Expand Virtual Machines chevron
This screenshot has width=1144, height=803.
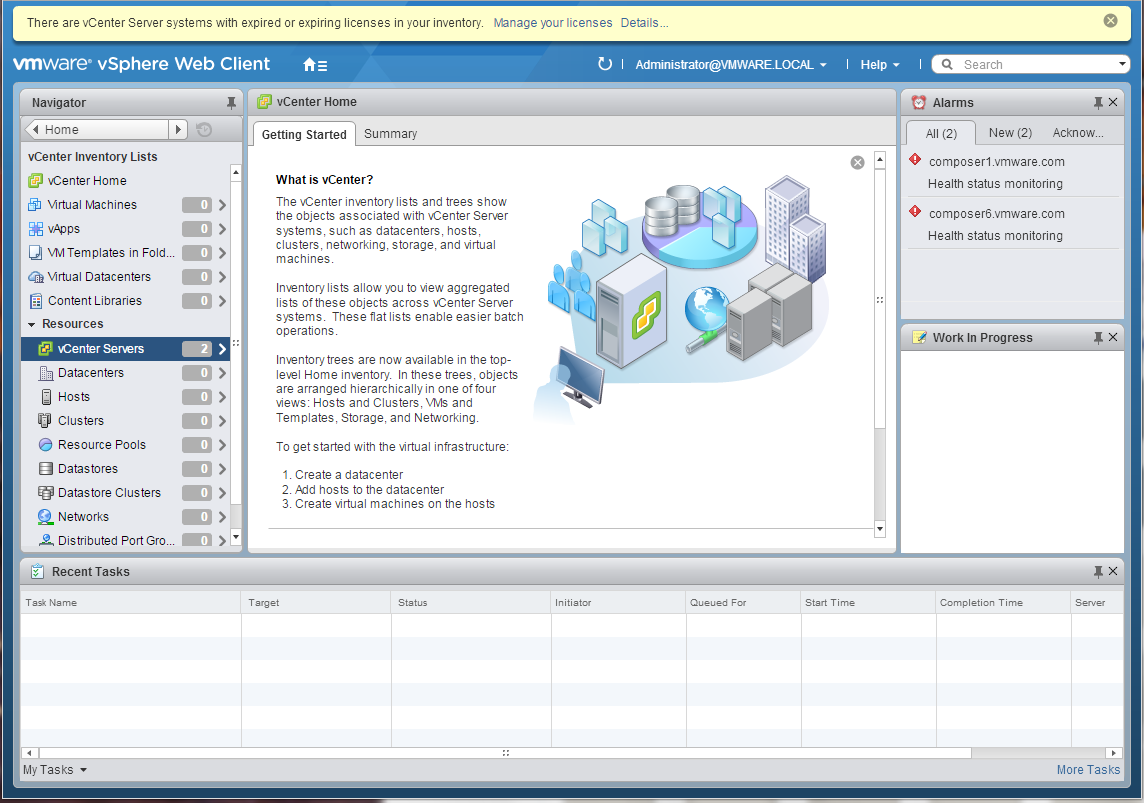(x=223, y=205)
